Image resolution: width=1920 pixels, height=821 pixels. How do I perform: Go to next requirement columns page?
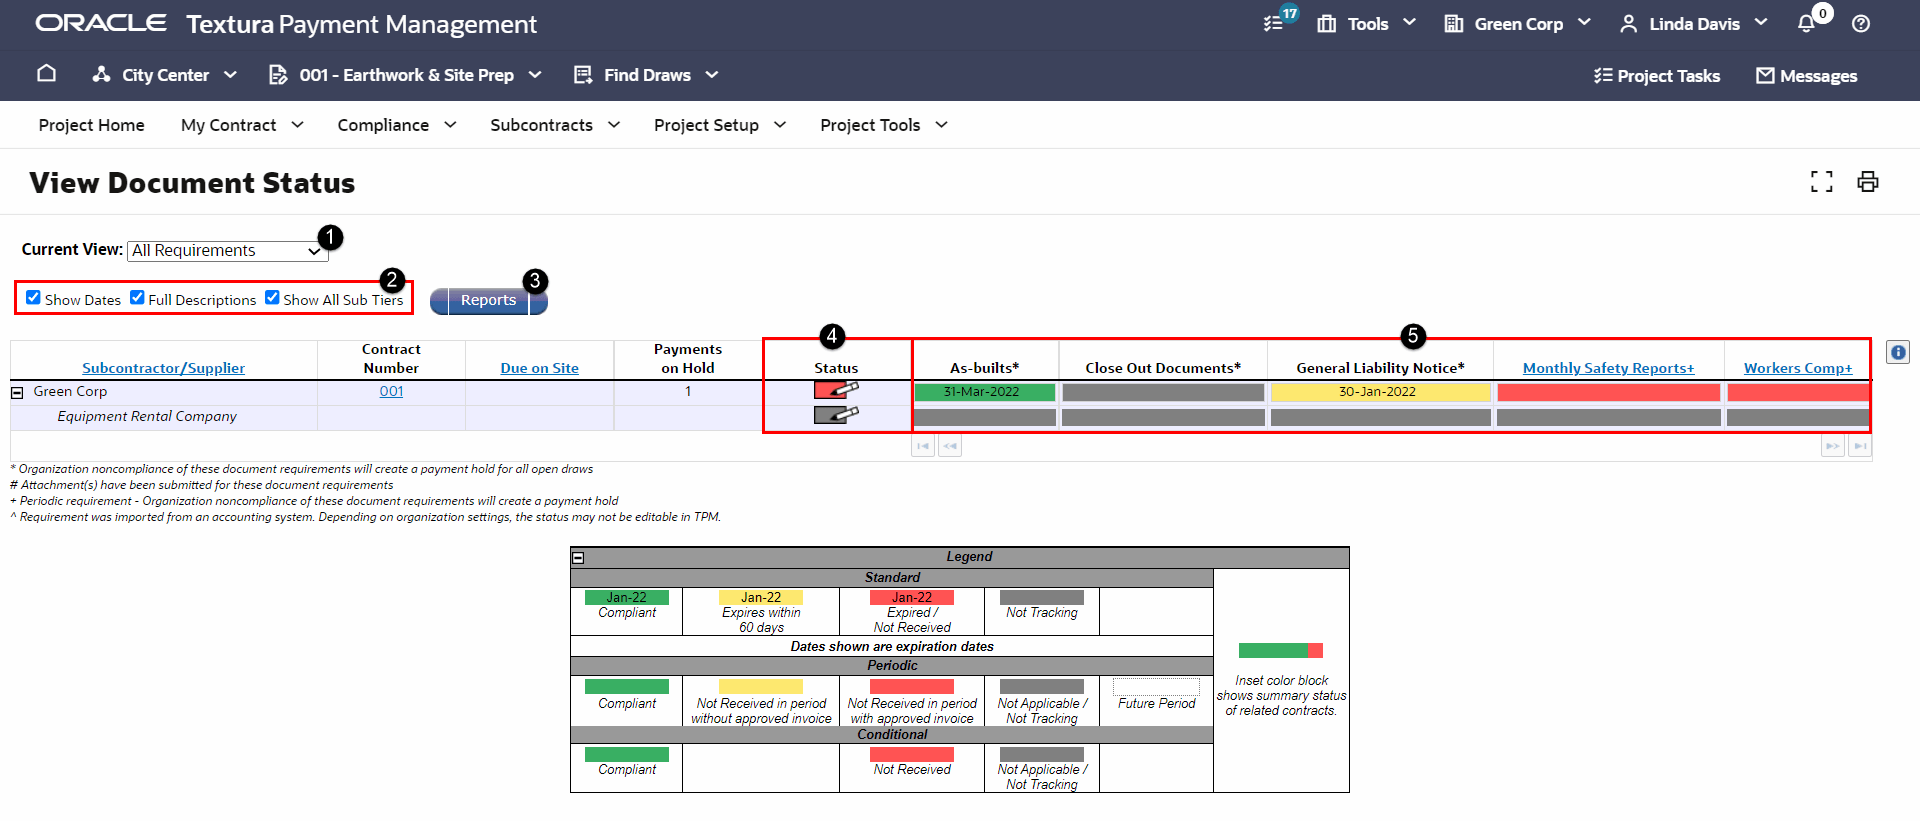[1832, 446]
